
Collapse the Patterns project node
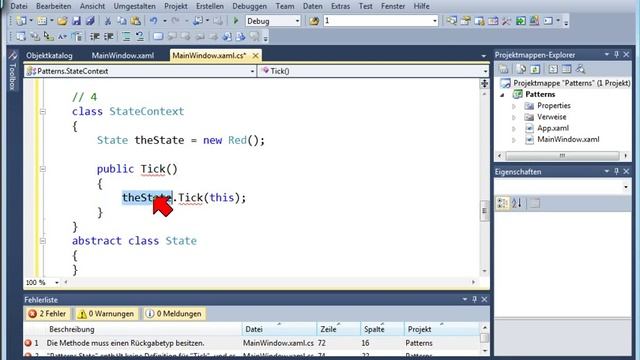pyautogui.click(x=502, y=95)
